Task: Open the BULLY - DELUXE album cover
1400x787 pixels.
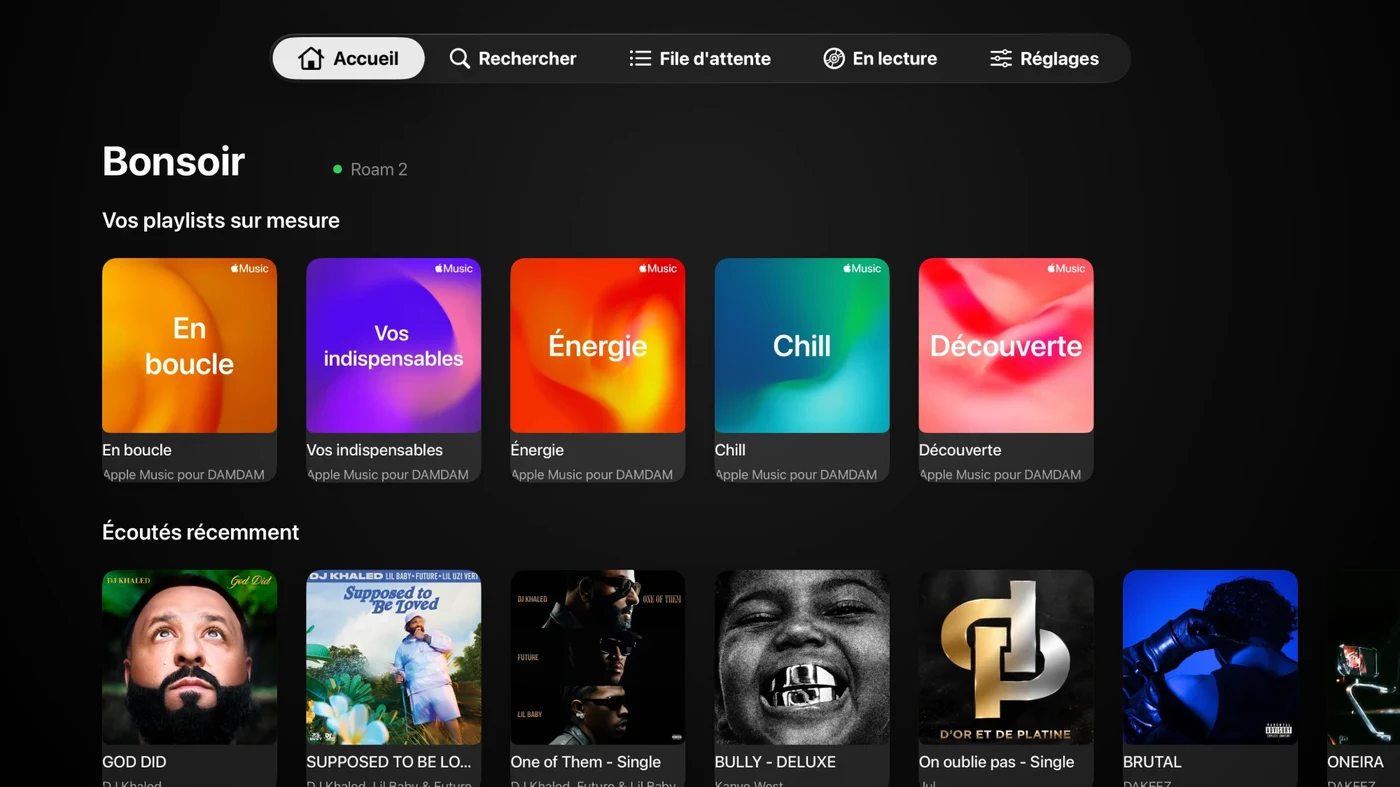Action: [802, 658]
